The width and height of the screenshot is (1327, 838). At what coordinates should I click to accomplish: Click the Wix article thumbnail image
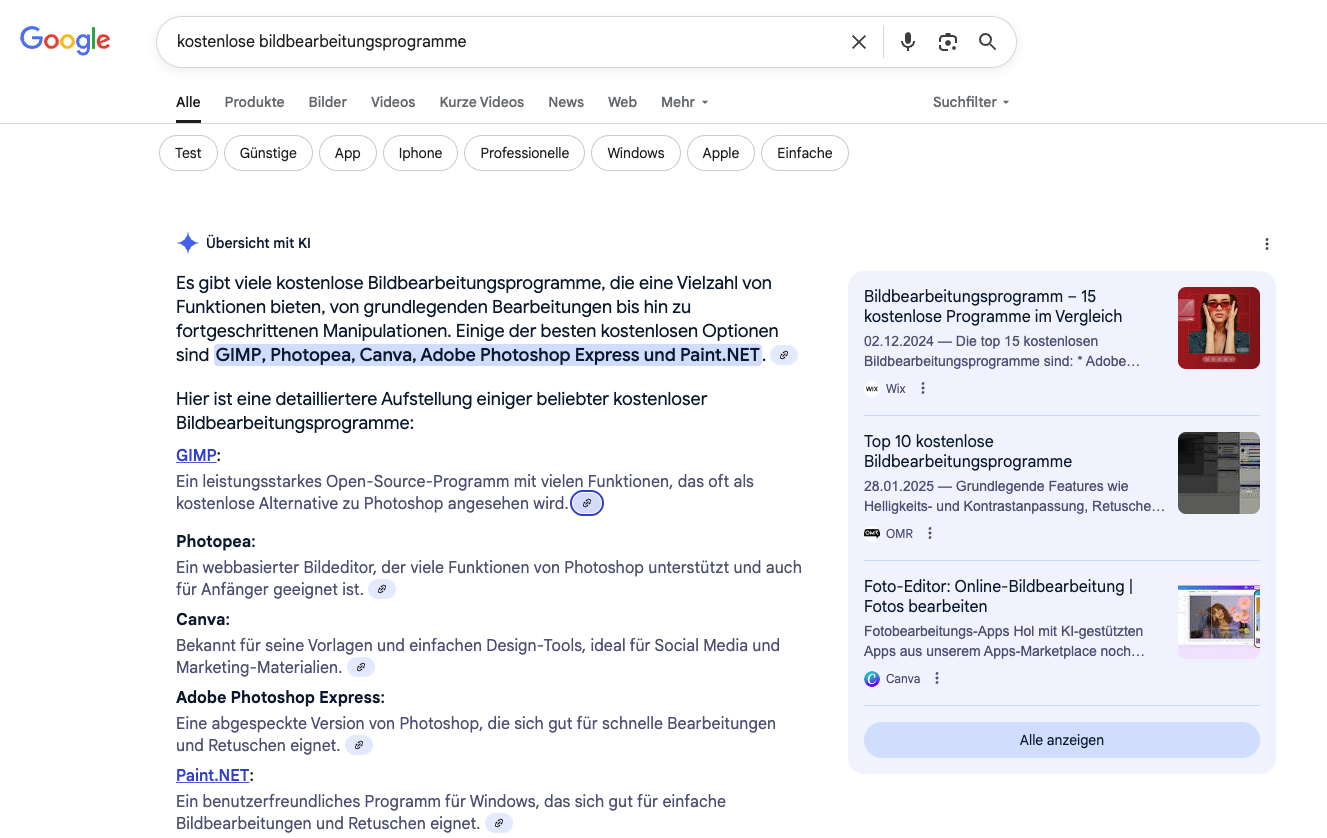(1218, 328)
